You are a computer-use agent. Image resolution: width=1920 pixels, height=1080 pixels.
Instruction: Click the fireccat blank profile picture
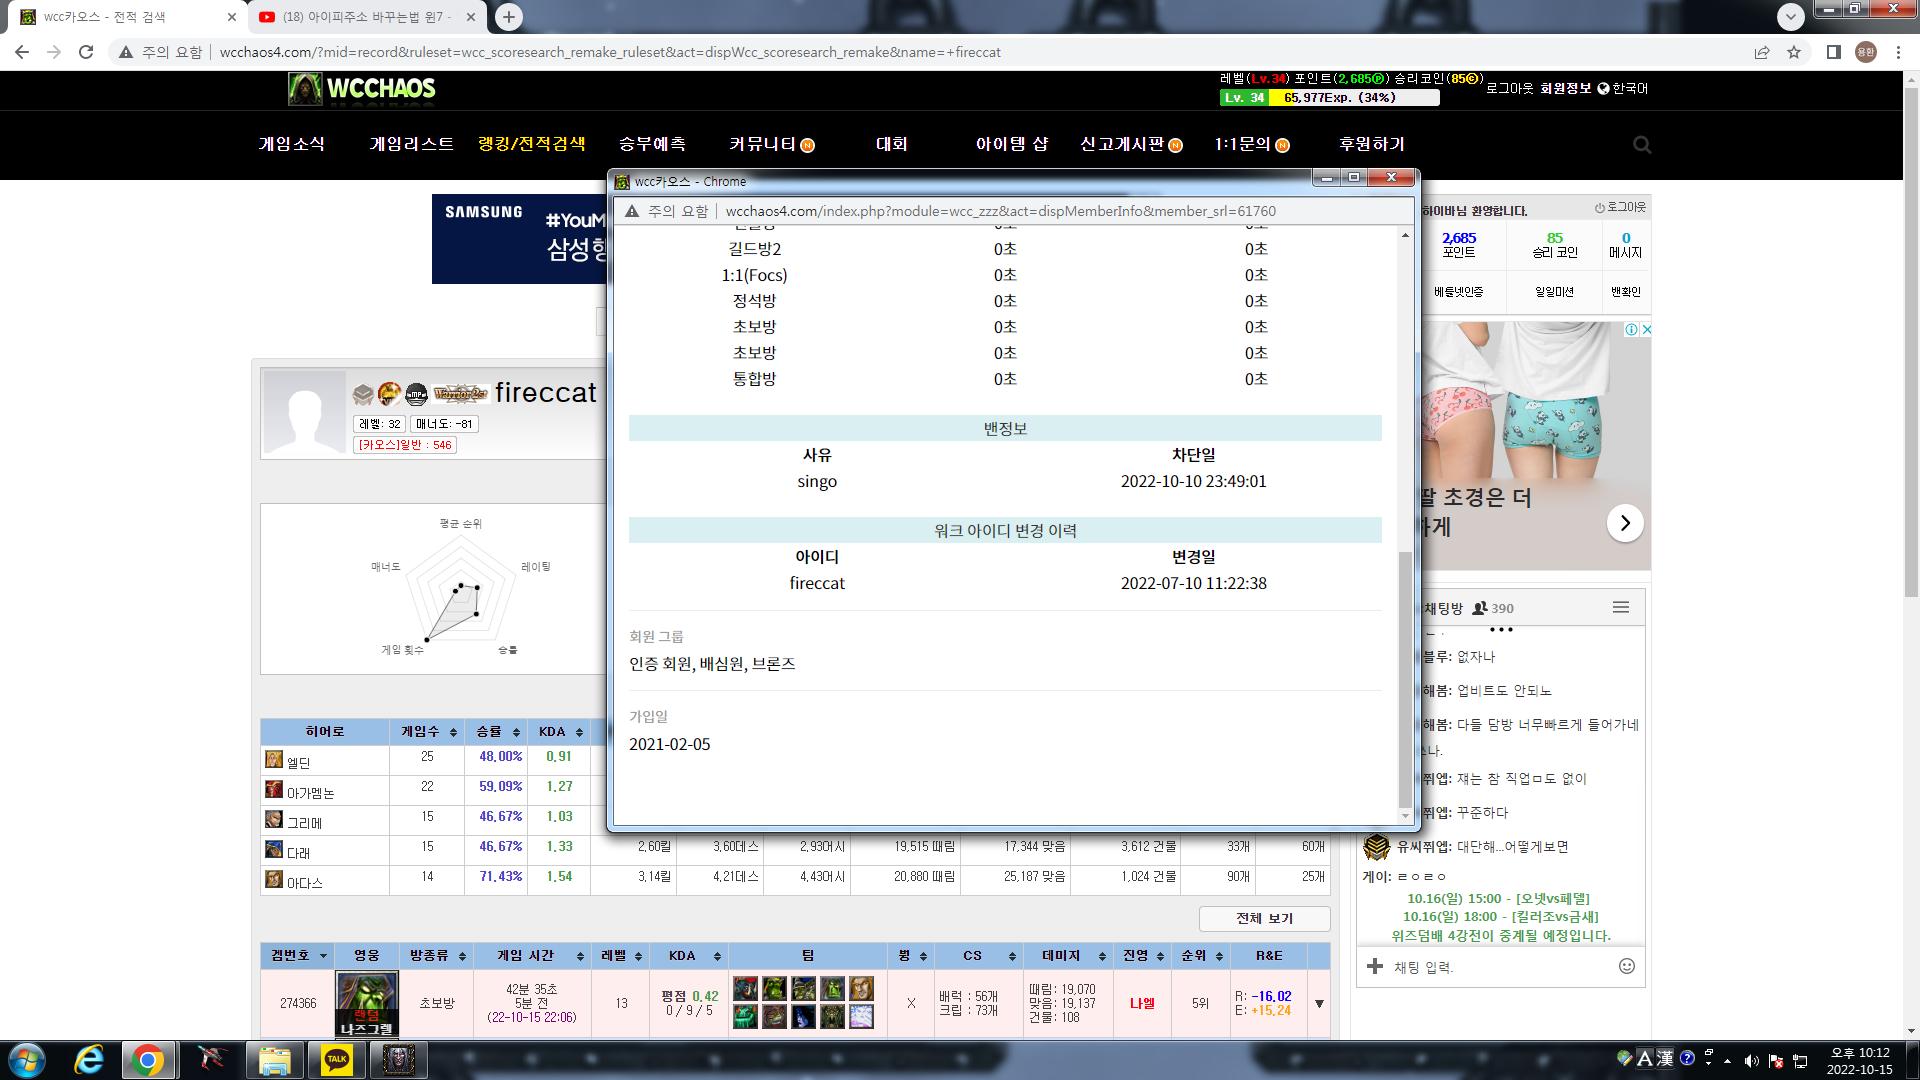tap(304, 412)
